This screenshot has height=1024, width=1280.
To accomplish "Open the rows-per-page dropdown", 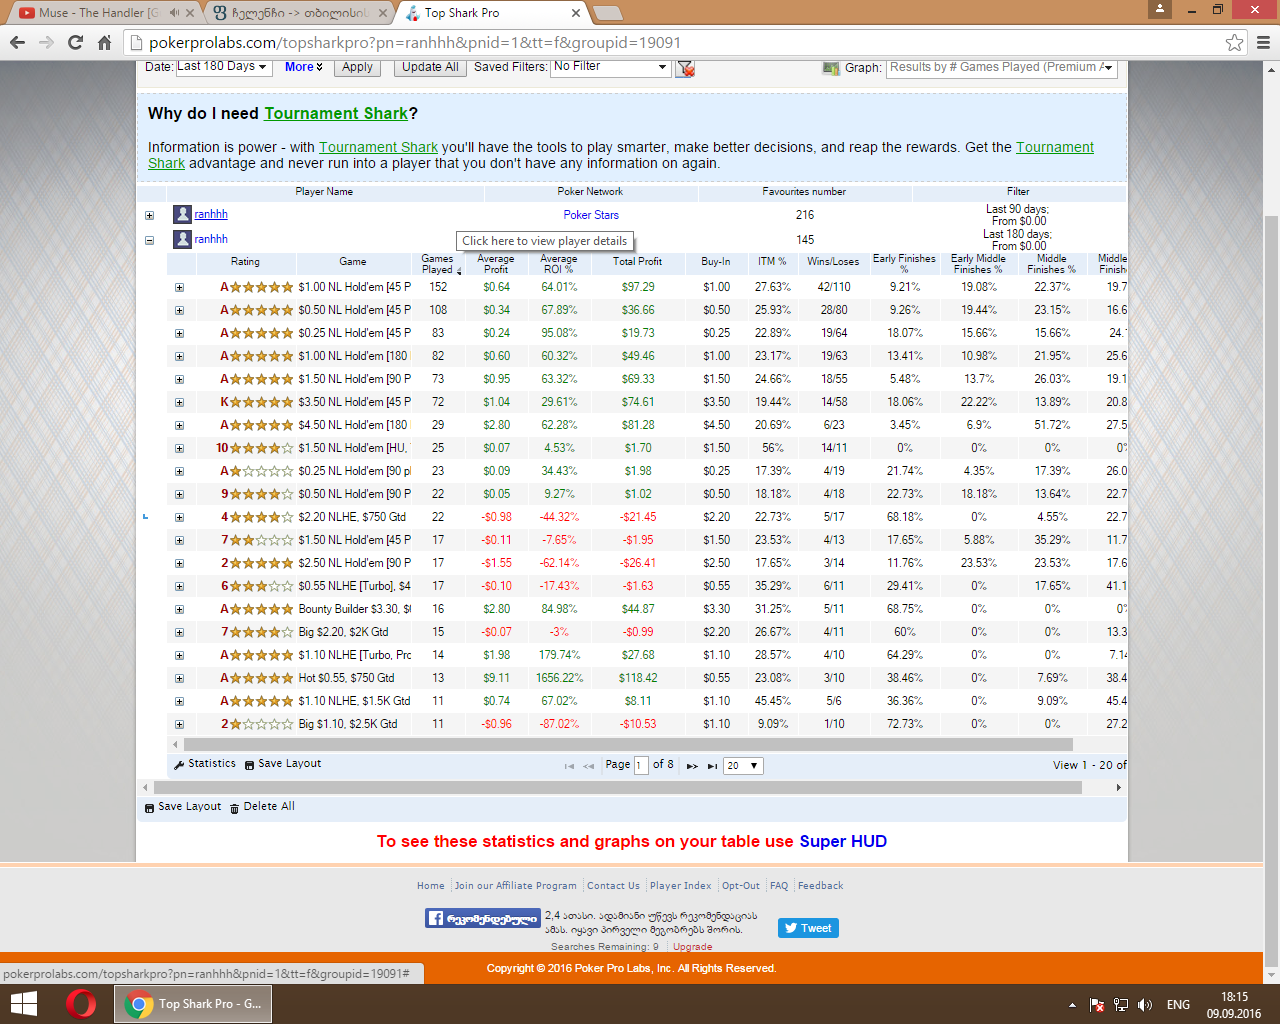I will coord(743,766).
